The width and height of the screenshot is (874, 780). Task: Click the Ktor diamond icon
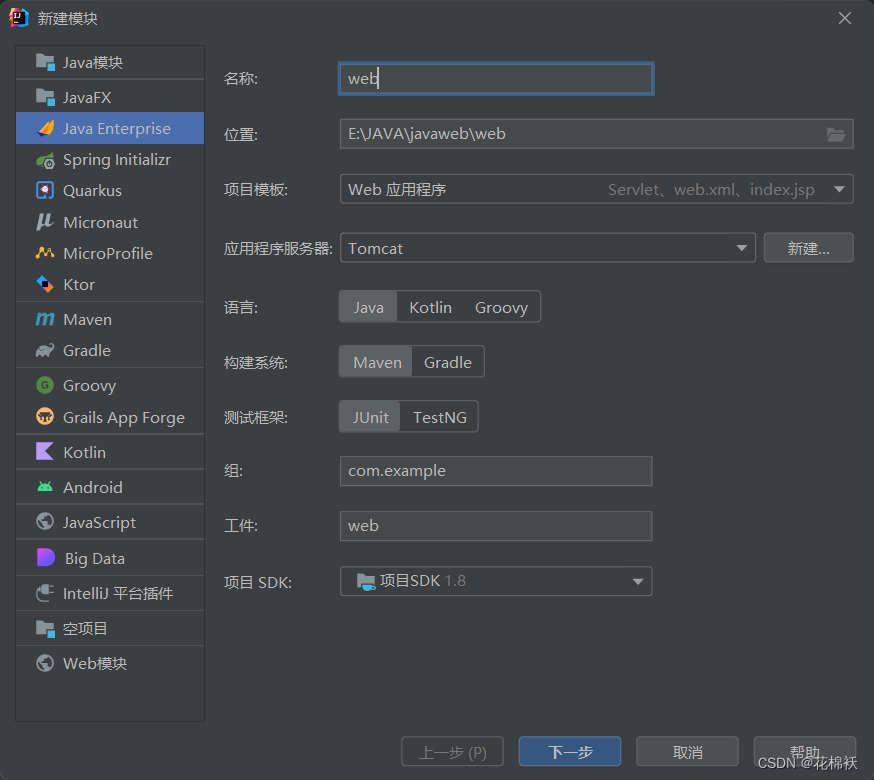[x=45, y=284]
